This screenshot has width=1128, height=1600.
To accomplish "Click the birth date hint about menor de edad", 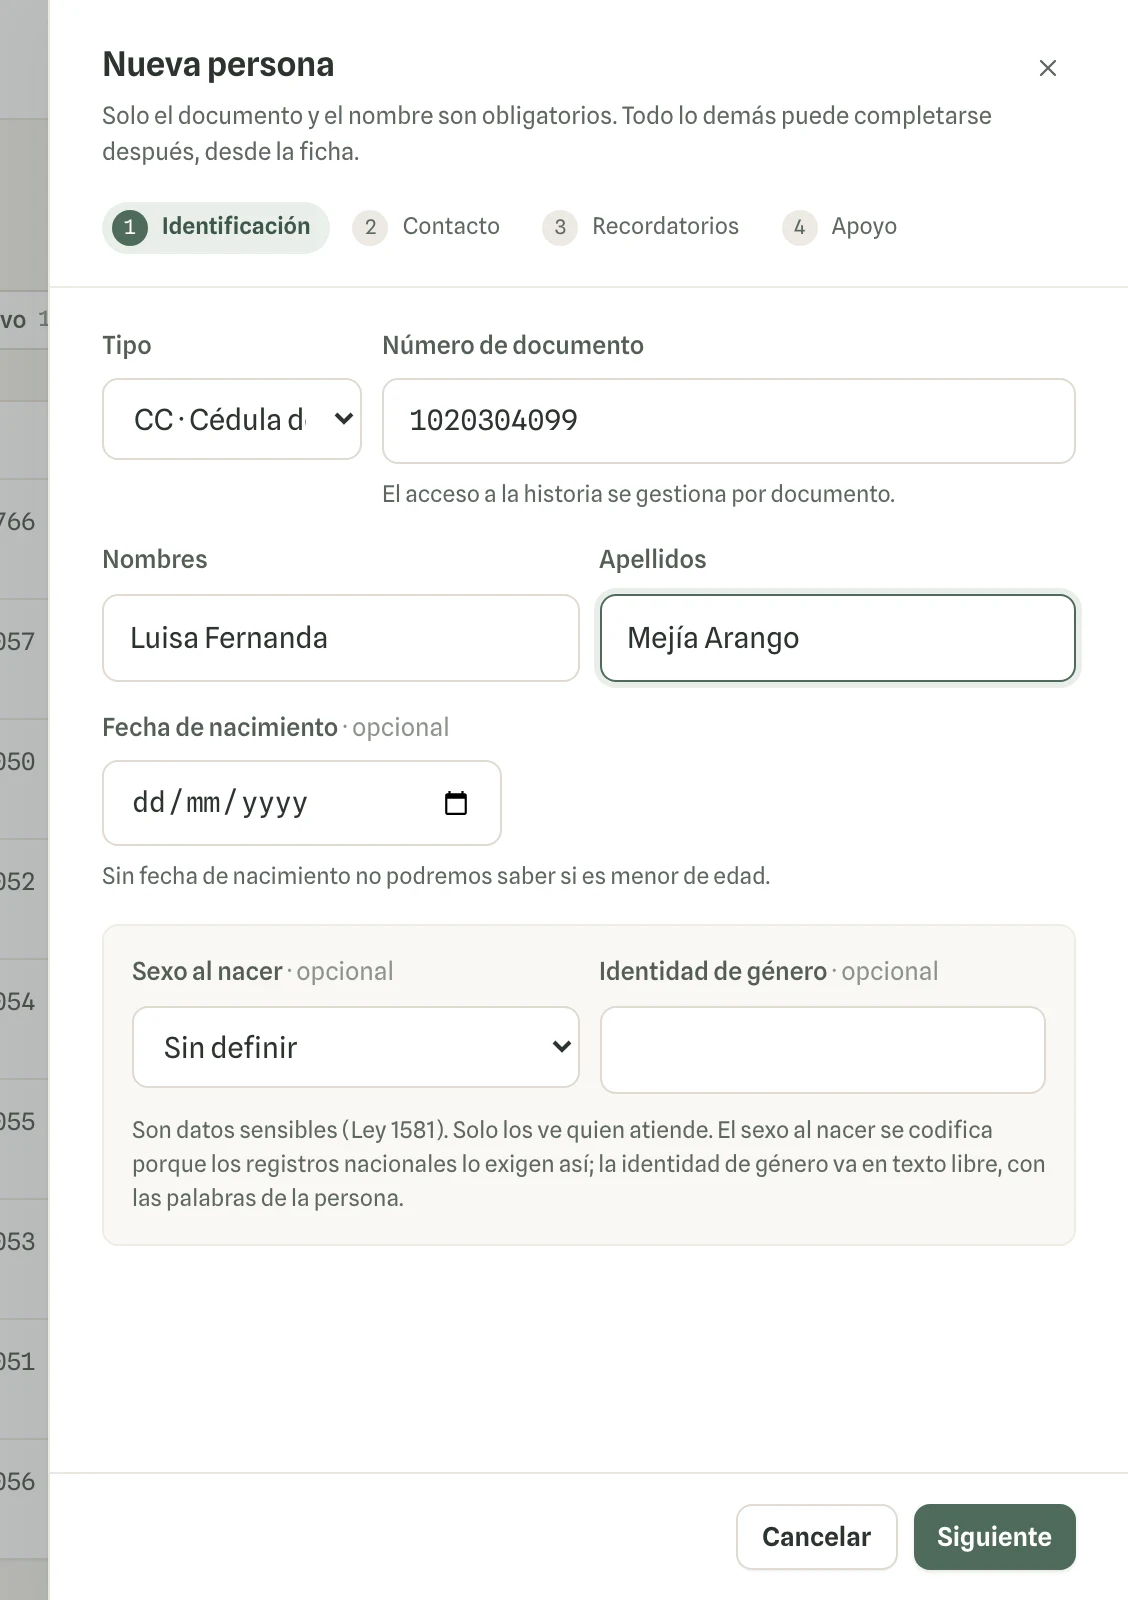I will [436, 876].
